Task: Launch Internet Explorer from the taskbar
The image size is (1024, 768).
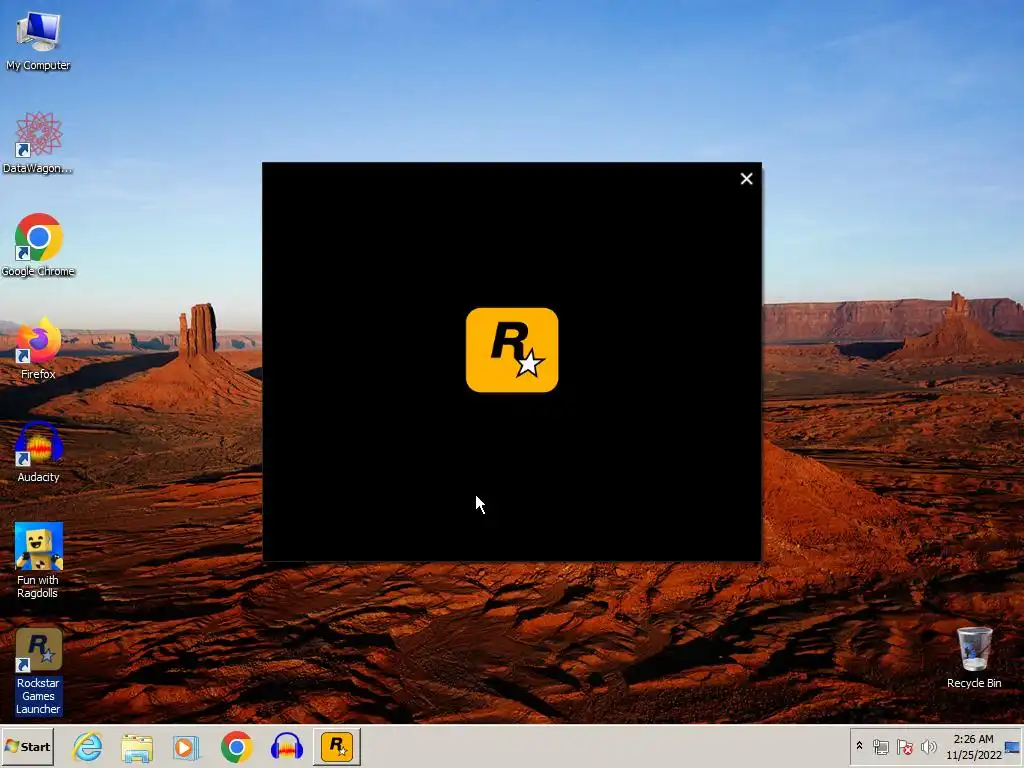Action: 88,746
